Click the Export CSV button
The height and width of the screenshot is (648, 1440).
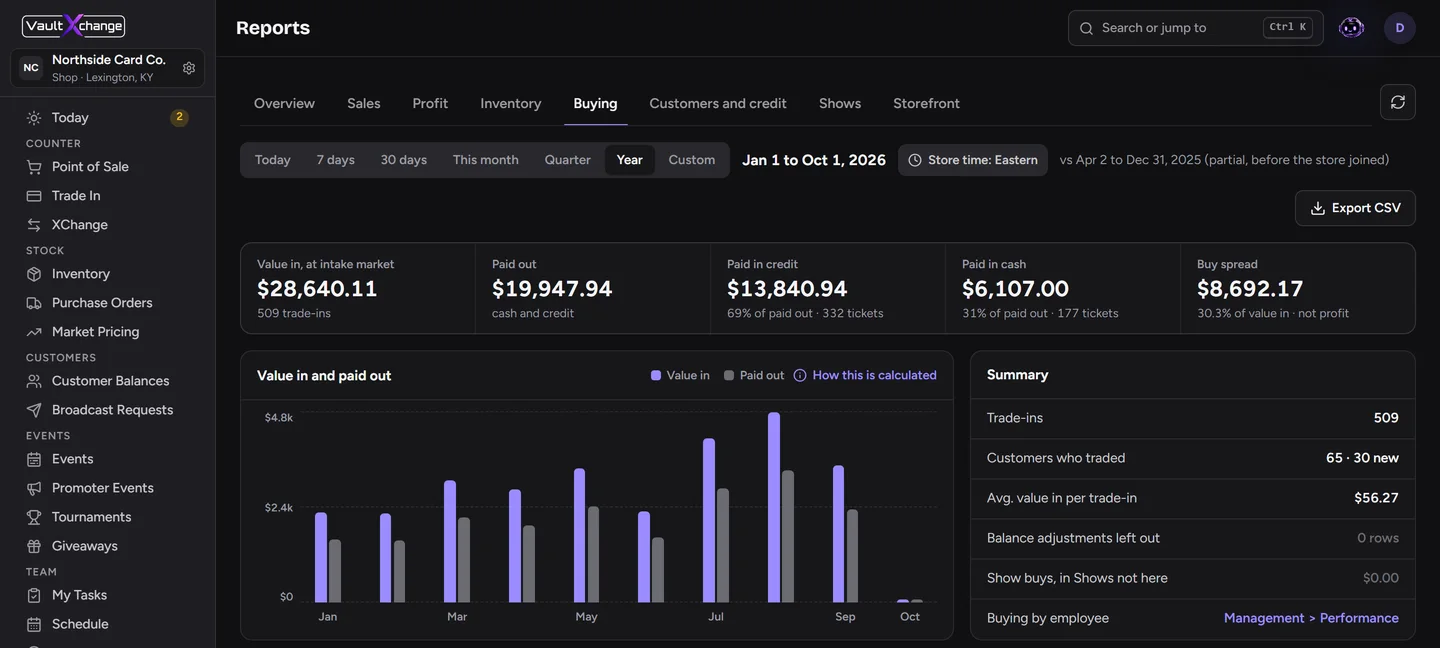coord(1355,208)
